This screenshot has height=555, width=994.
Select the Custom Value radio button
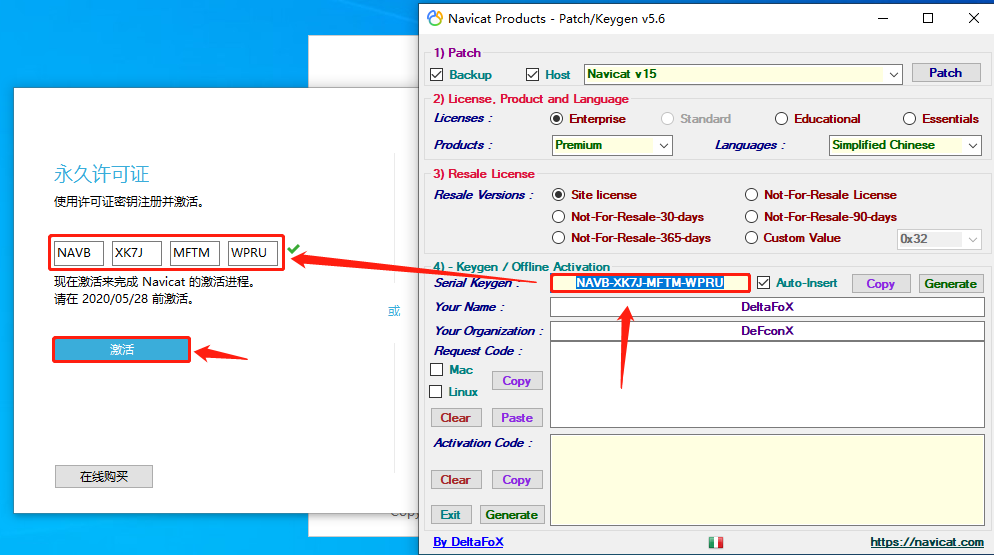[x=751, y=238]
